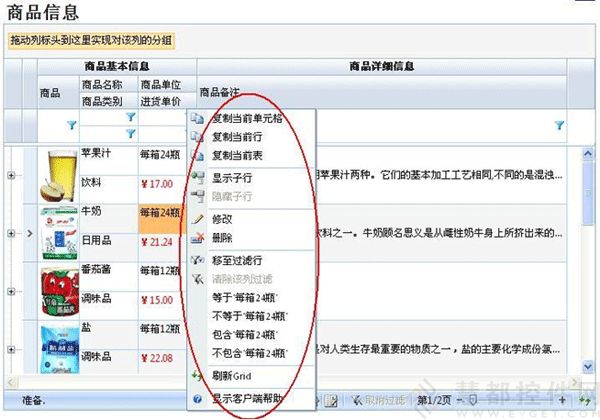Click the delete icon beside 删除
This screenshot has height=420, width=600.
coord(196,237)
